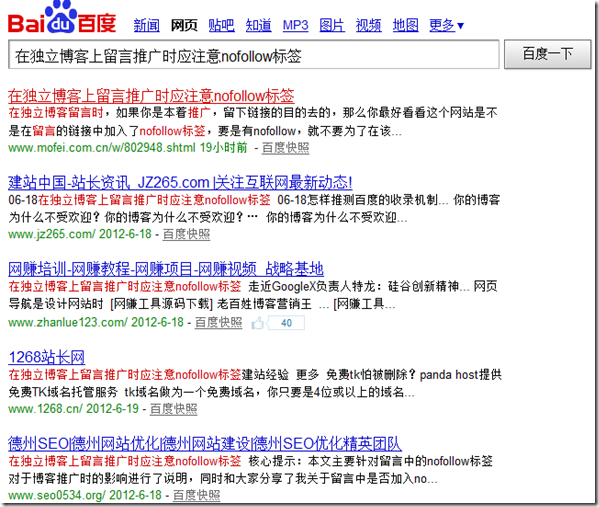Expand the 更多 dropdown menu

pos(446,25)
